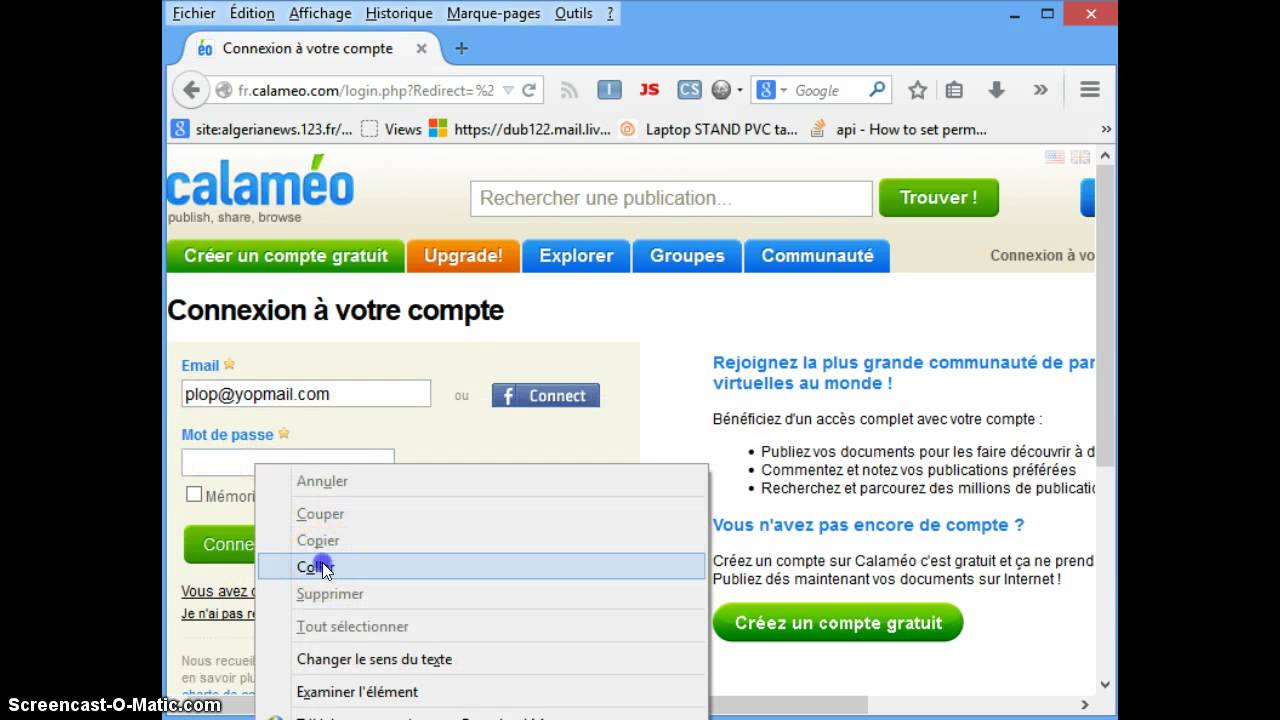Open the 'site:algeriannews.123.fr' bookmark
1280x720 pixels.
coord(263,129)
